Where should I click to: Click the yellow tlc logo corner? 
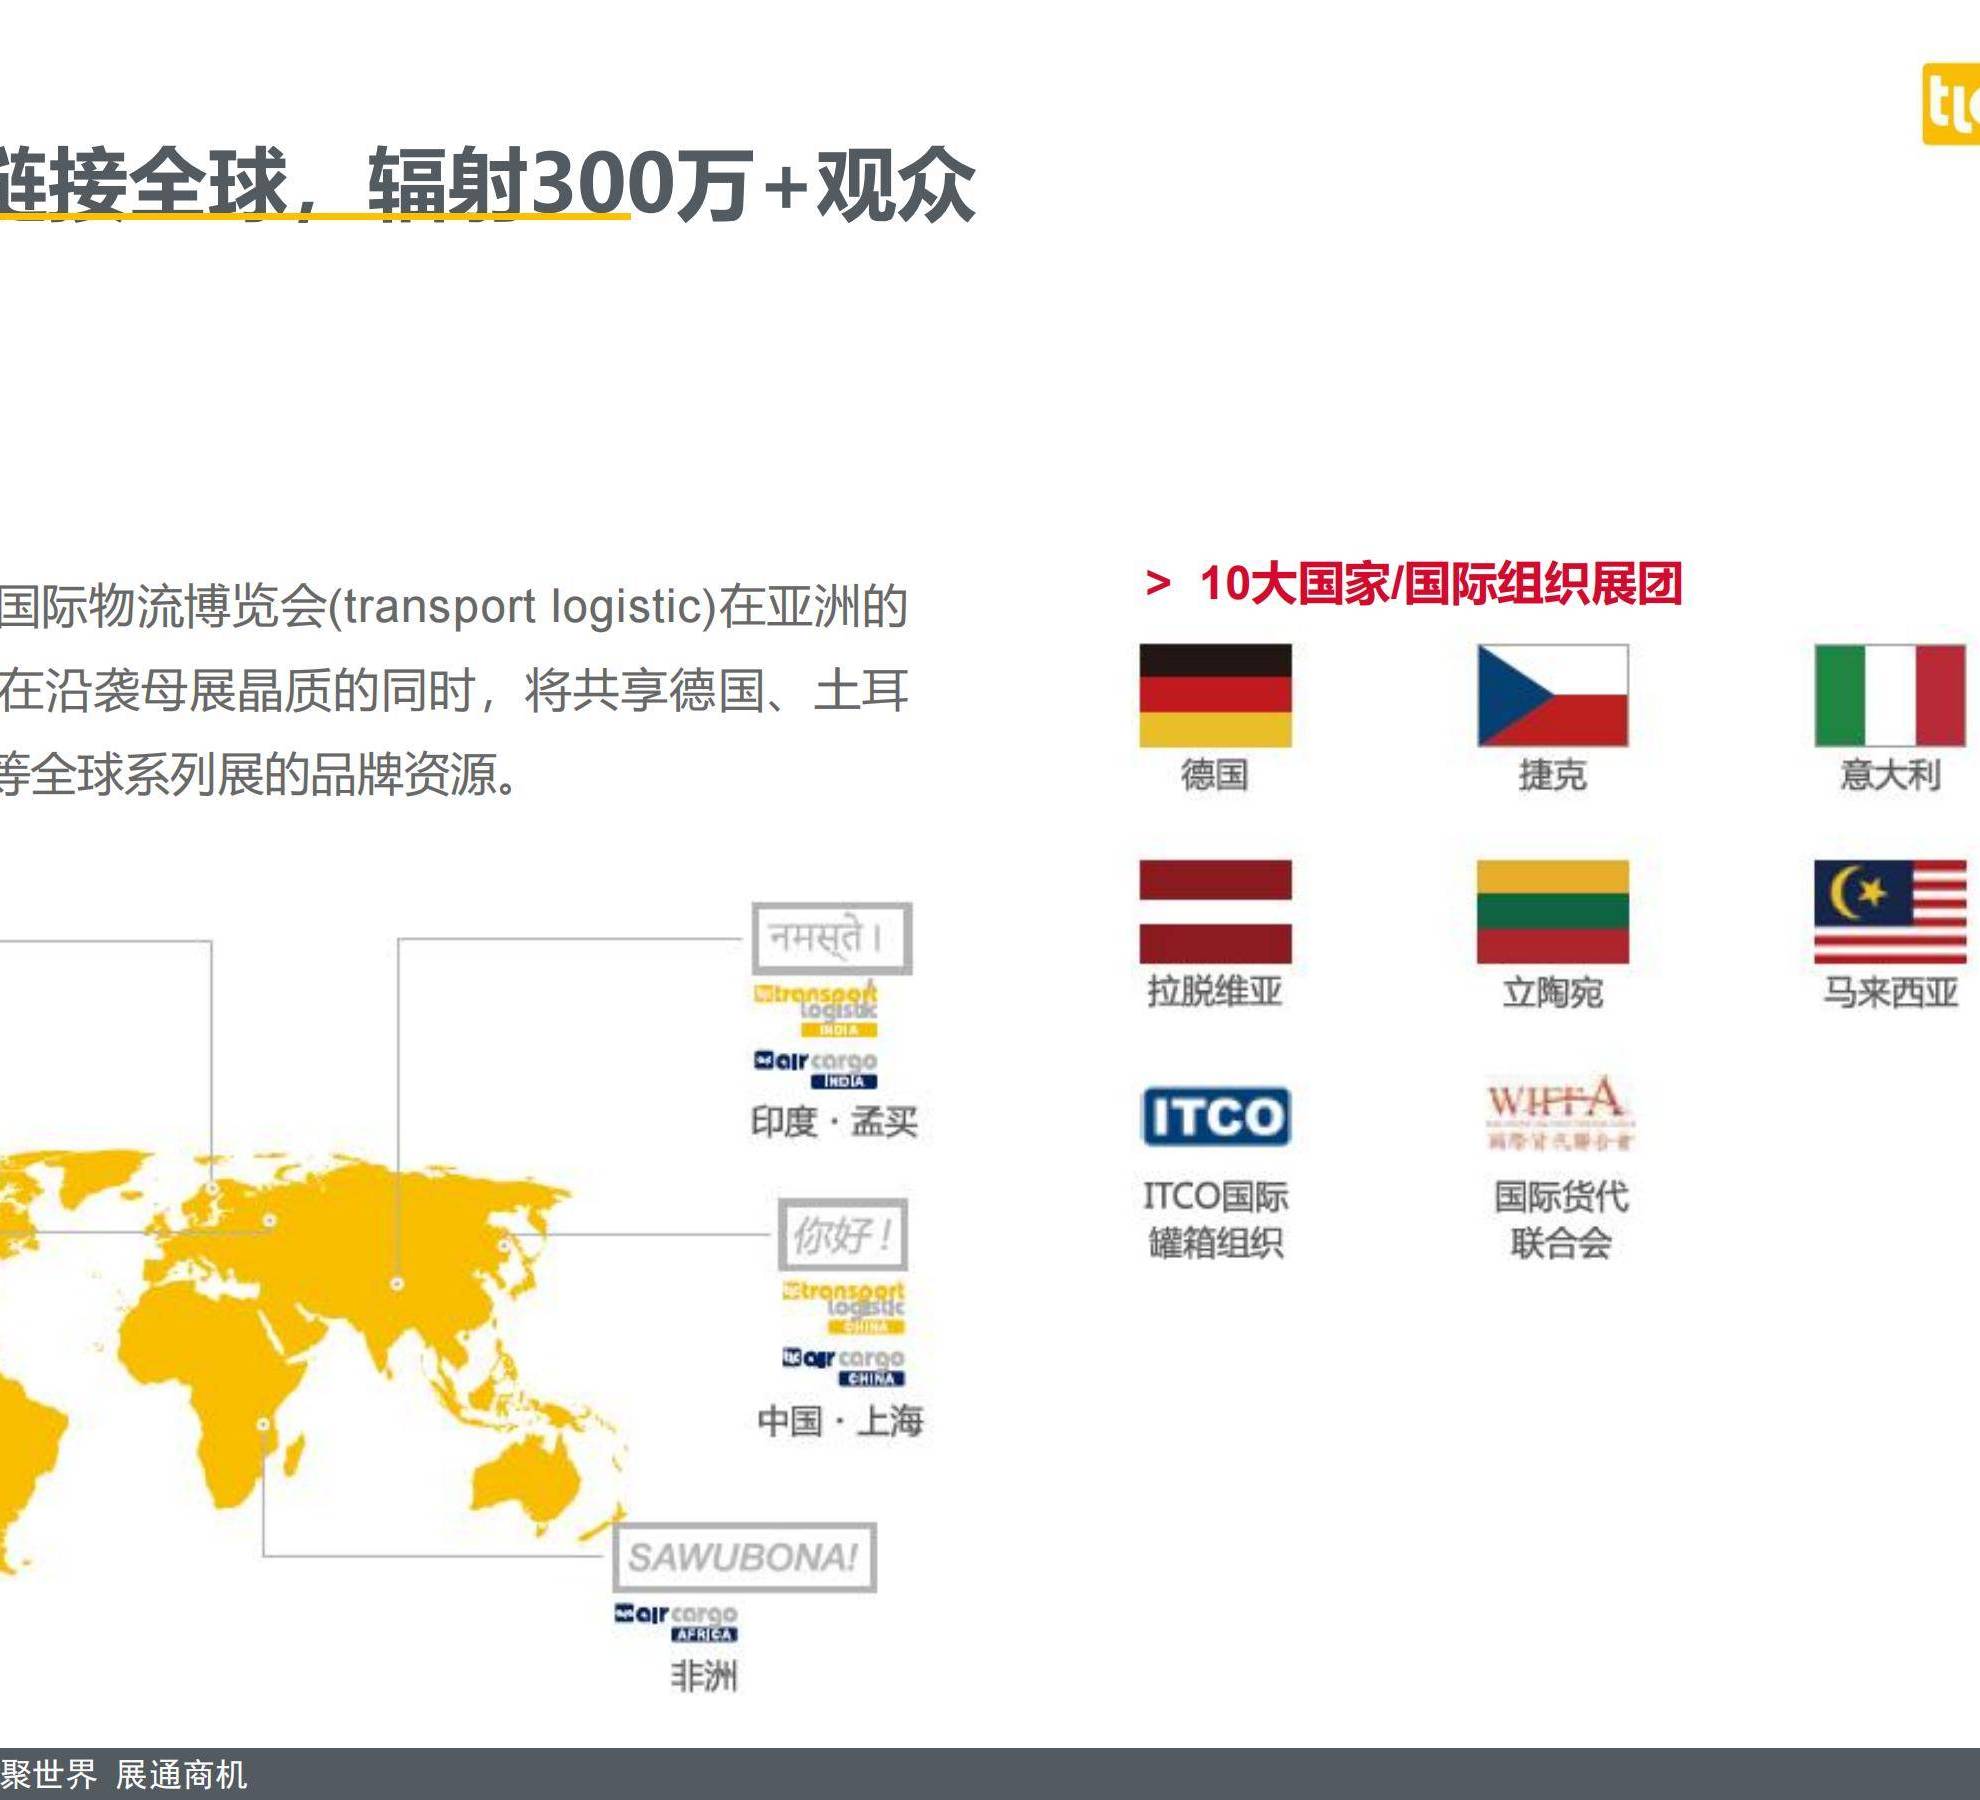point(1951,103)
